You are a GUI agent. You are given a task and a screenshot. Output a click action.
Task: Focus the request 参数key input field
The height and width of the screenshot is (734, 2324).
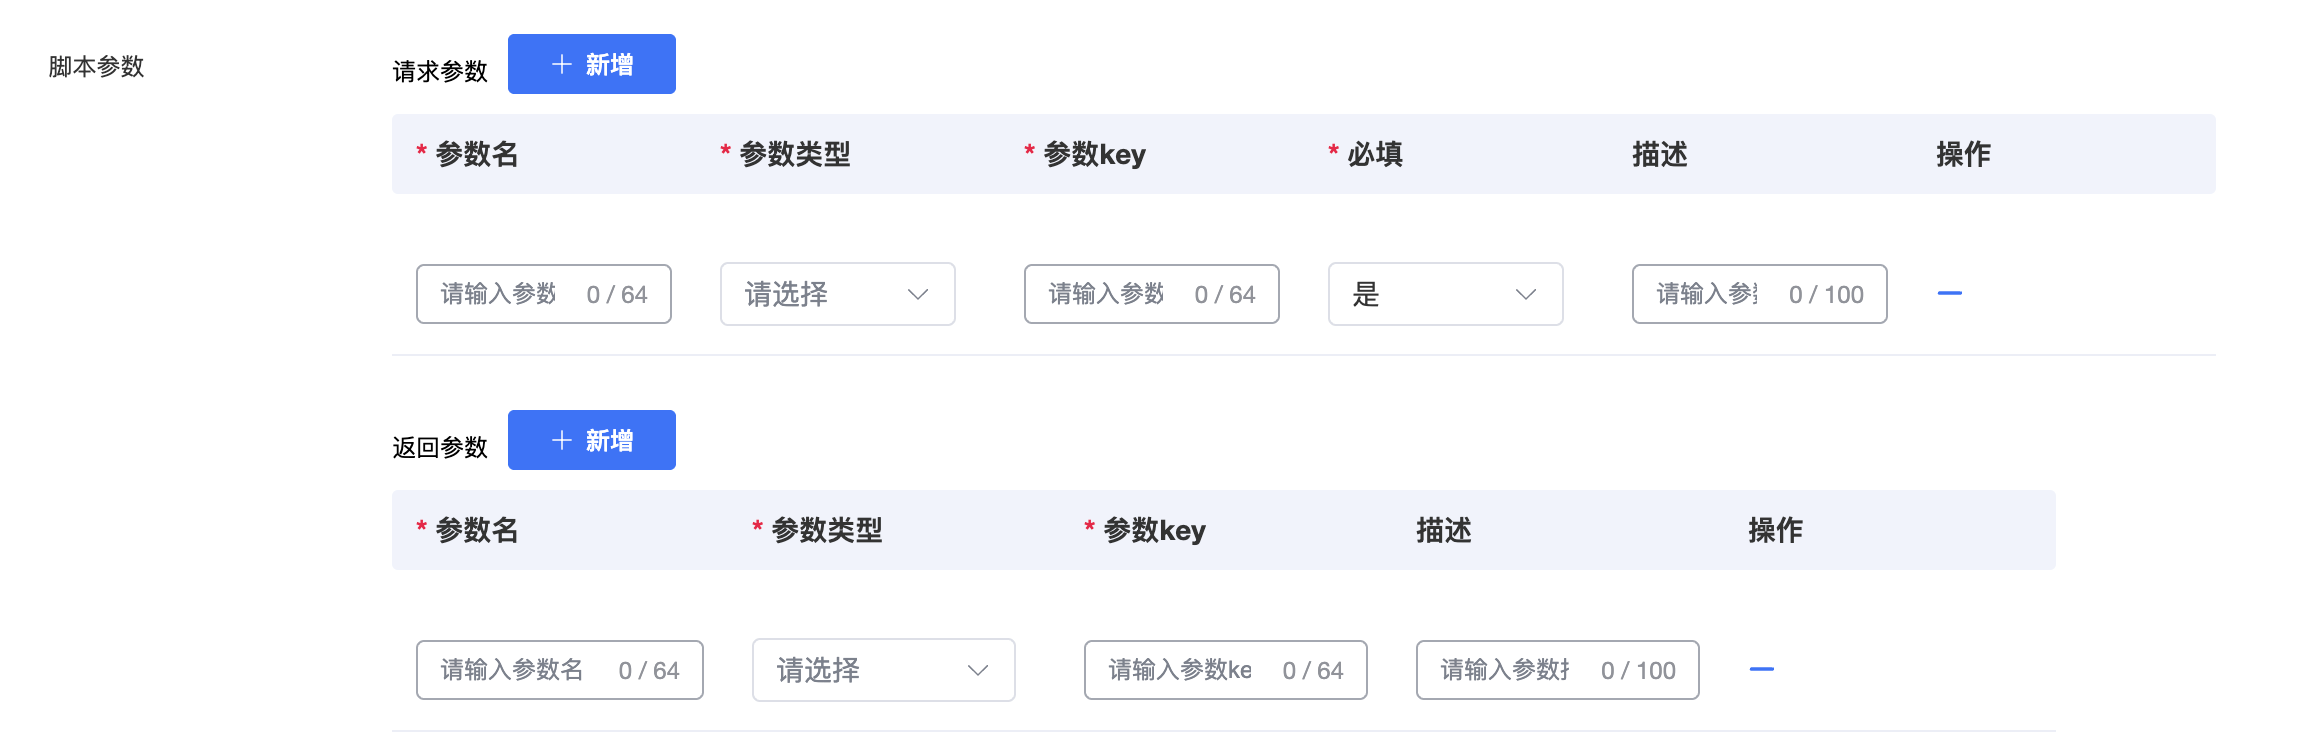click(x=1151, y=294)
